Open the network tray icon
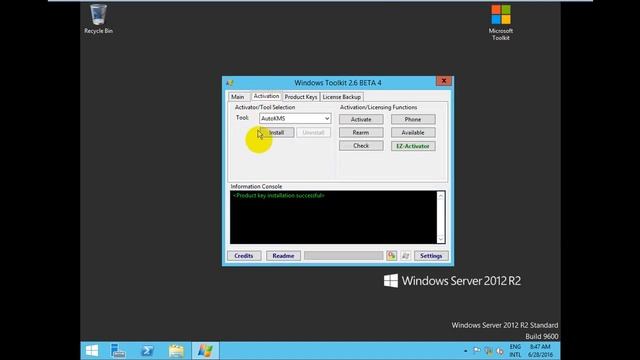The height and width of the screenshot is (360, 640). pos(488,351)
